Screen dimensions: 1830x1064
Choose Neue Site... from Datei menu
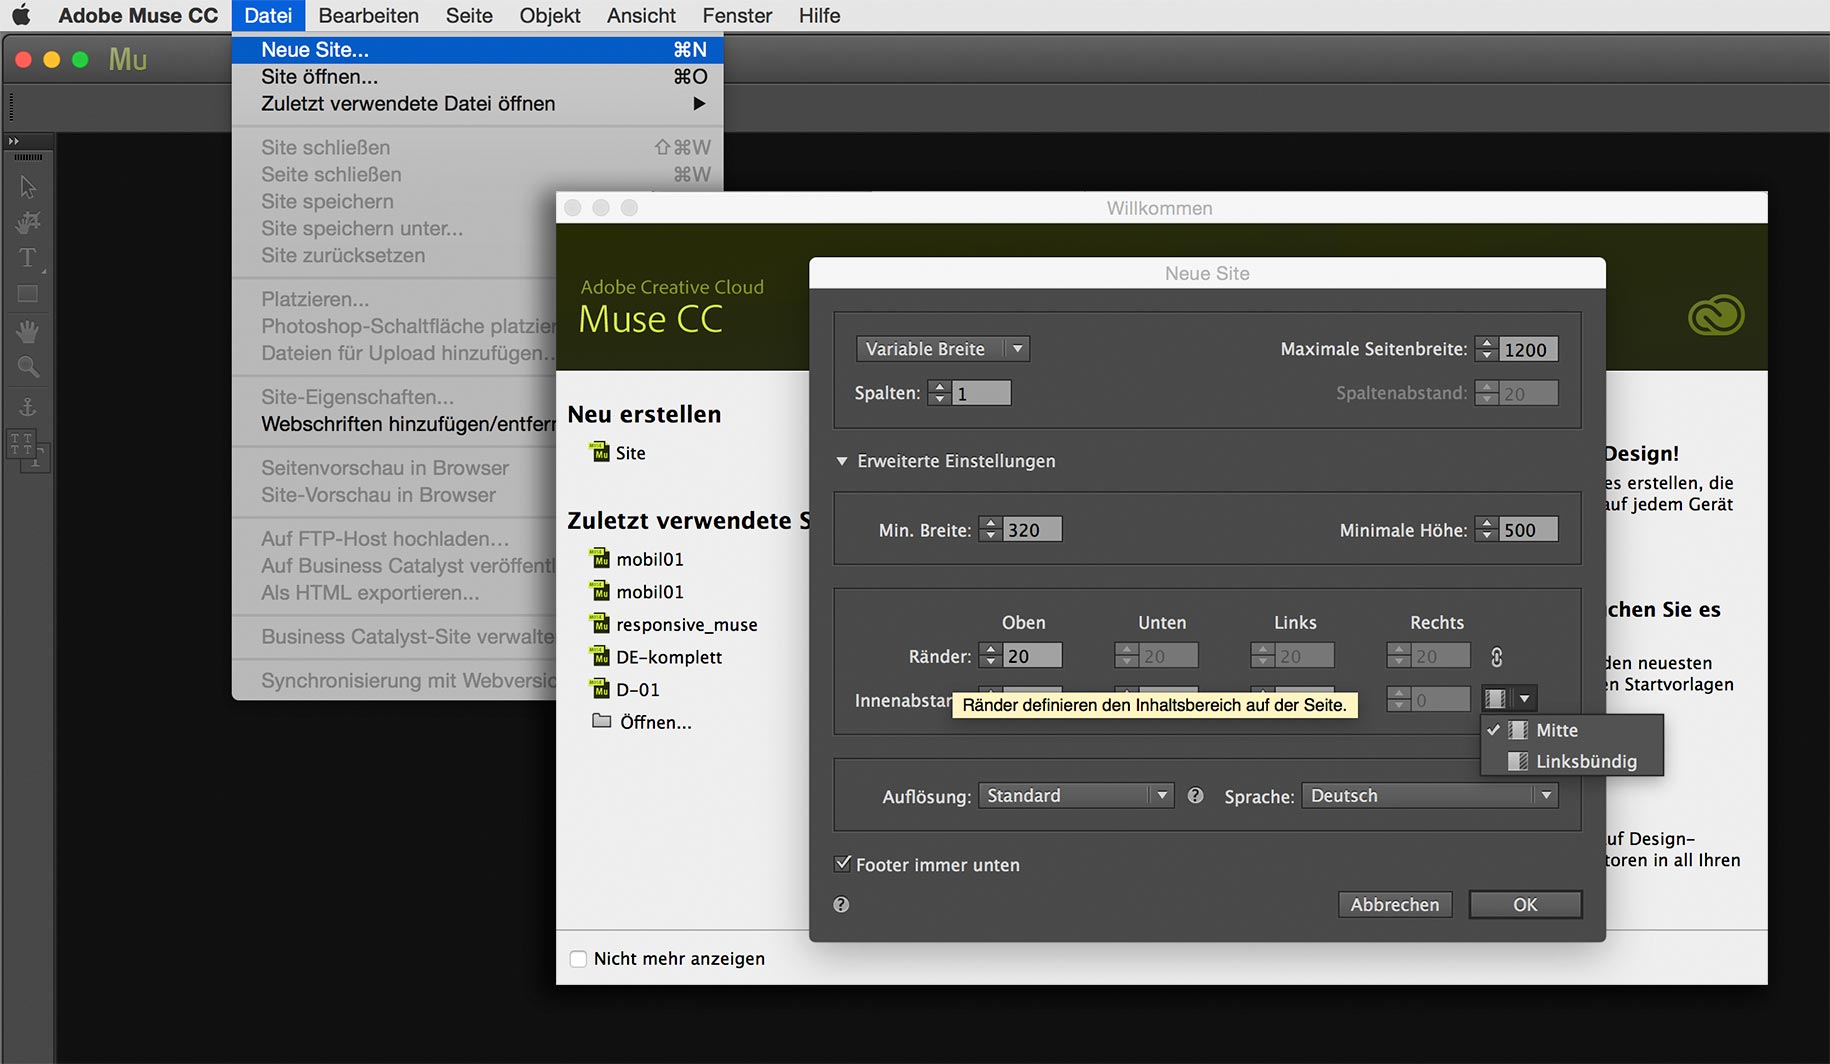click(477, 50)
